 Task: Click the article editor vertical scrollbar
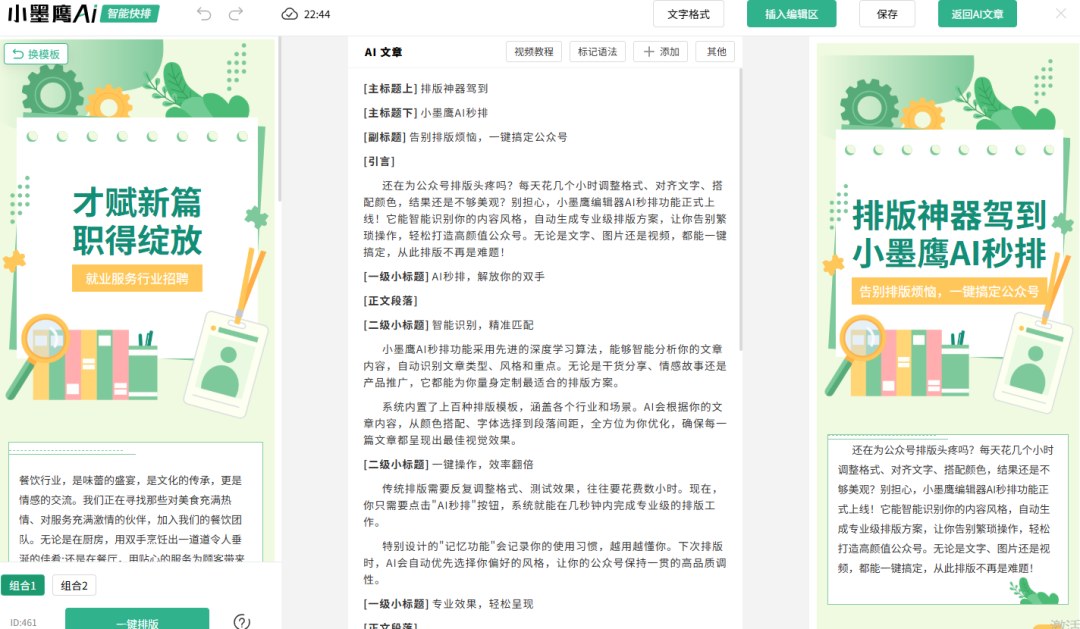point(740,210)
